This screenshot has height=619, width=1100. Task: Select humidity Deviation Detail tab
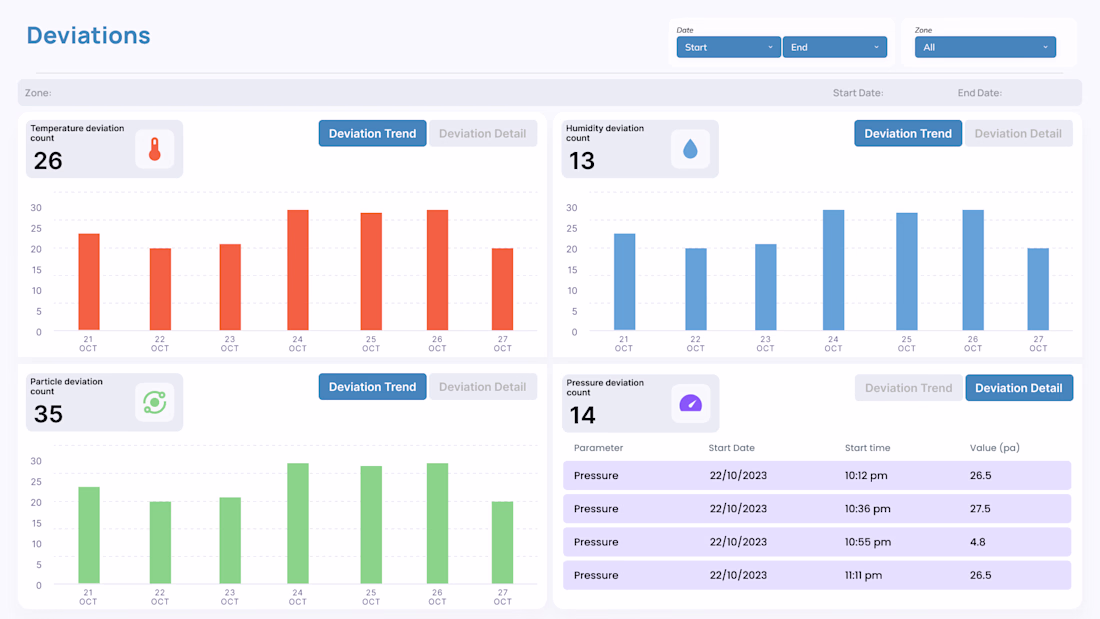[x=1018, y=133]
